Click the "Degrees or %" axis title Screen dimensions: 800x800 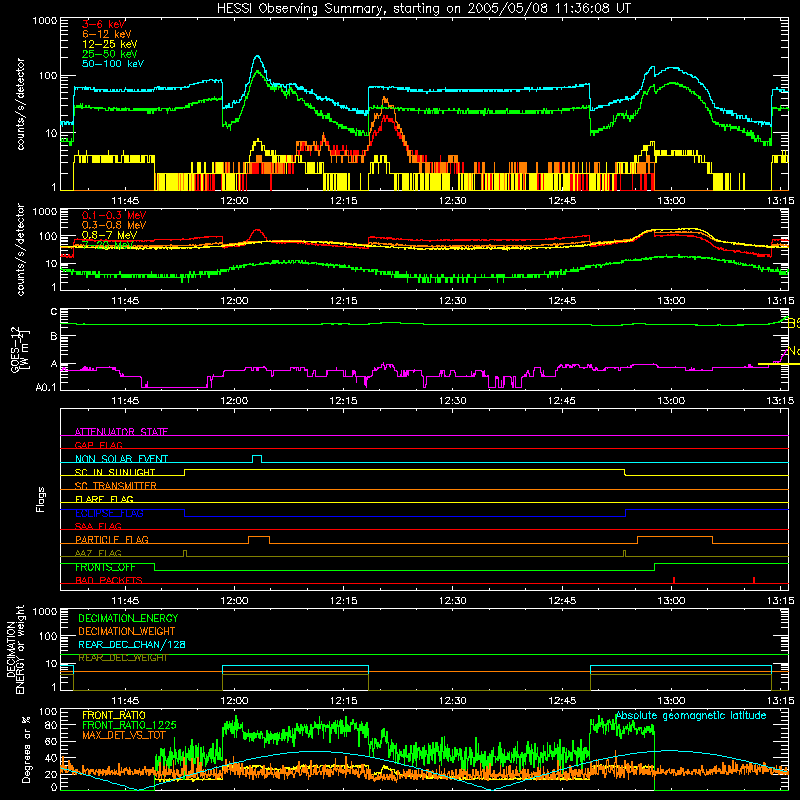[26, 749]
